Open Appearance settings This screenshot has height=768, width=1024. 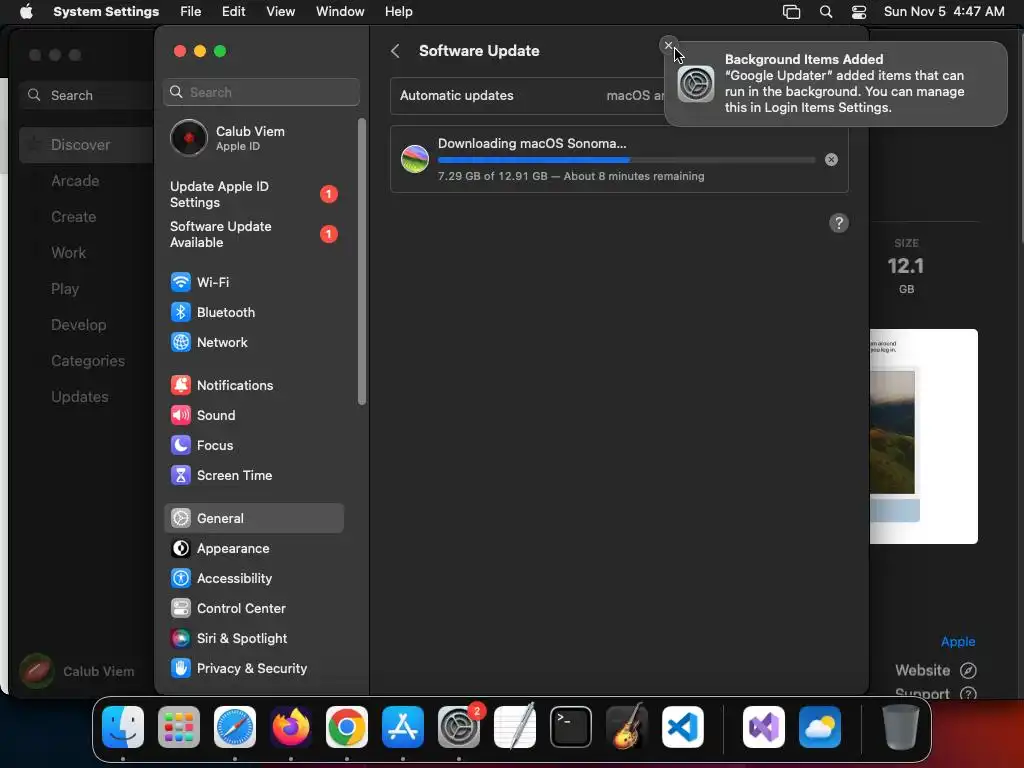pyautogui.click(x=253, y=549)
